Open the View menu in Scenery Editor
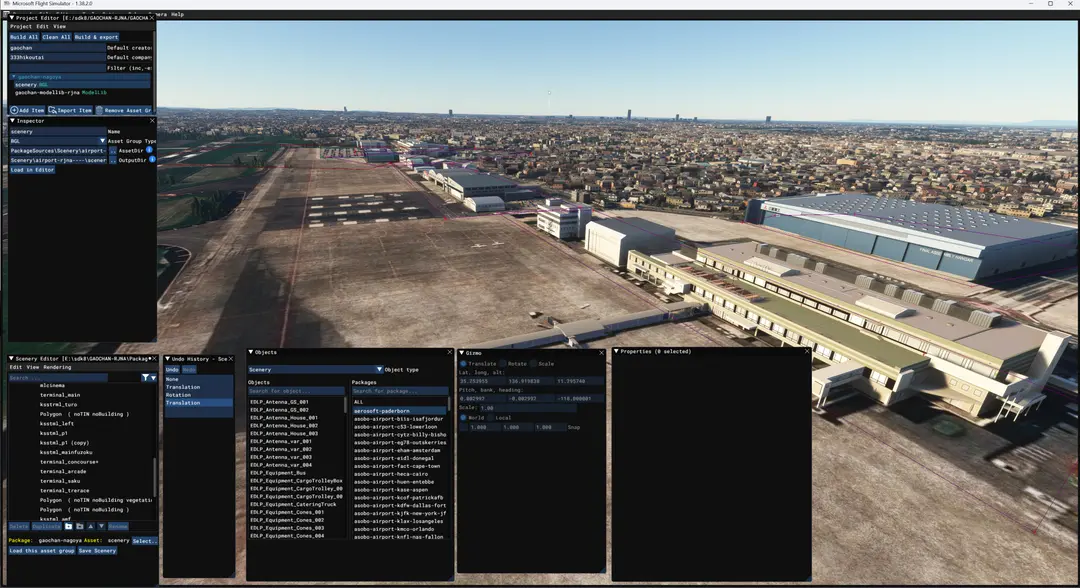The image size is (1080, 588). tap(32, 367)
